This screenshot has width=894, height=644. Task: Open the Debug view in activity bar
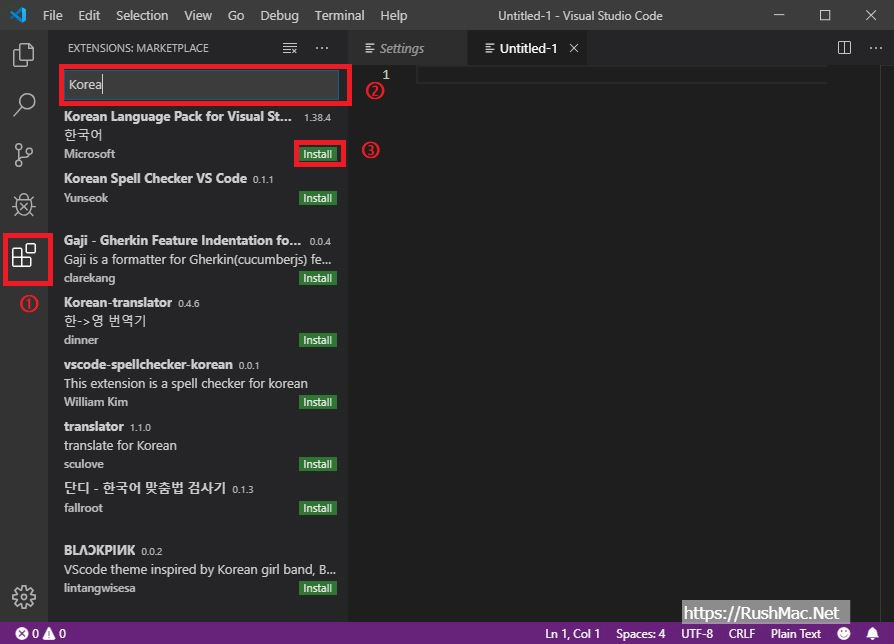click(23, 205)
